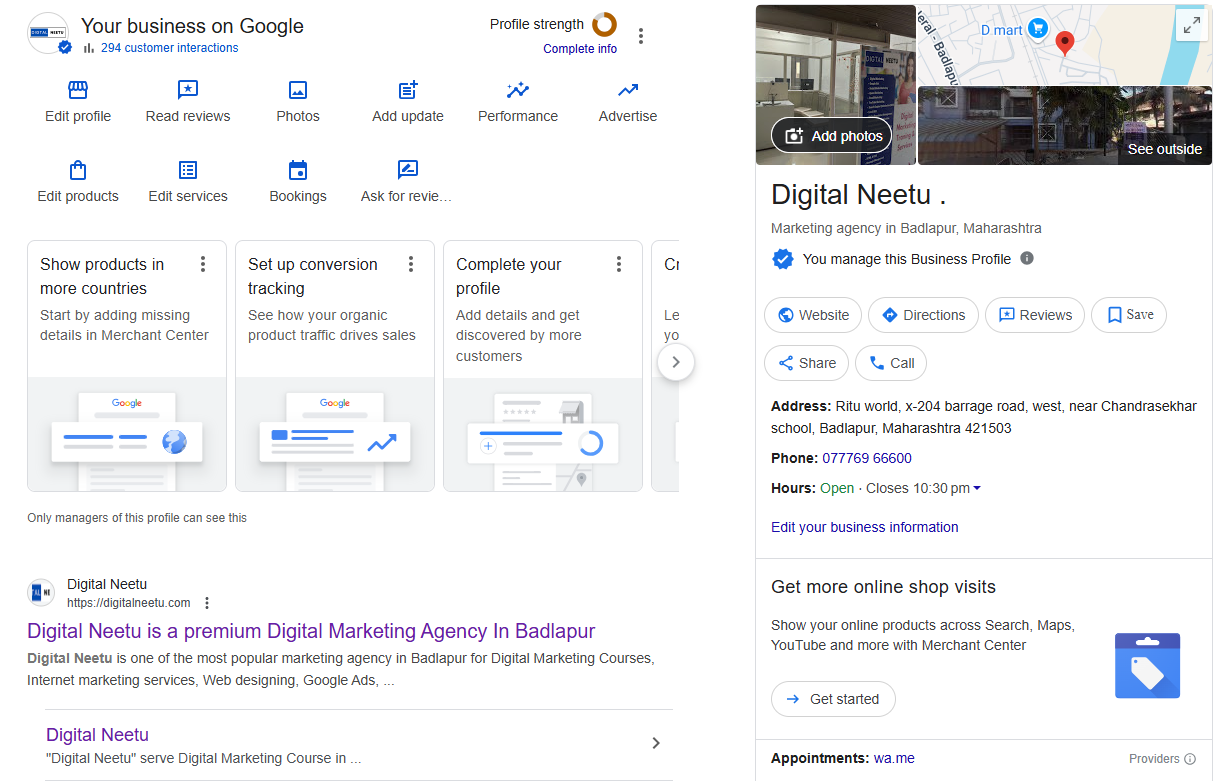Open Edit profile storefront icon

pyautogui.click(x=78, y=90)
